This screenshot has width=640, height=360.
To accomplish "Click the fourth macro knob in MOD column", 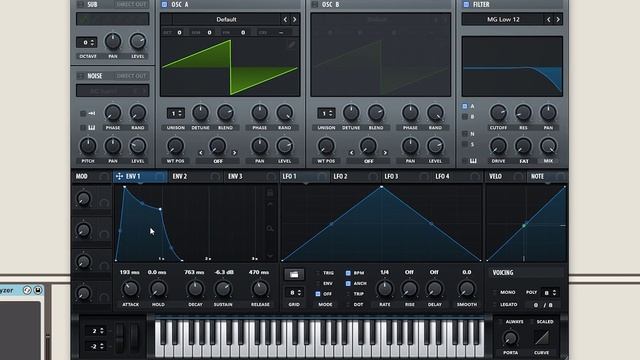I will (x=83, y=293).
